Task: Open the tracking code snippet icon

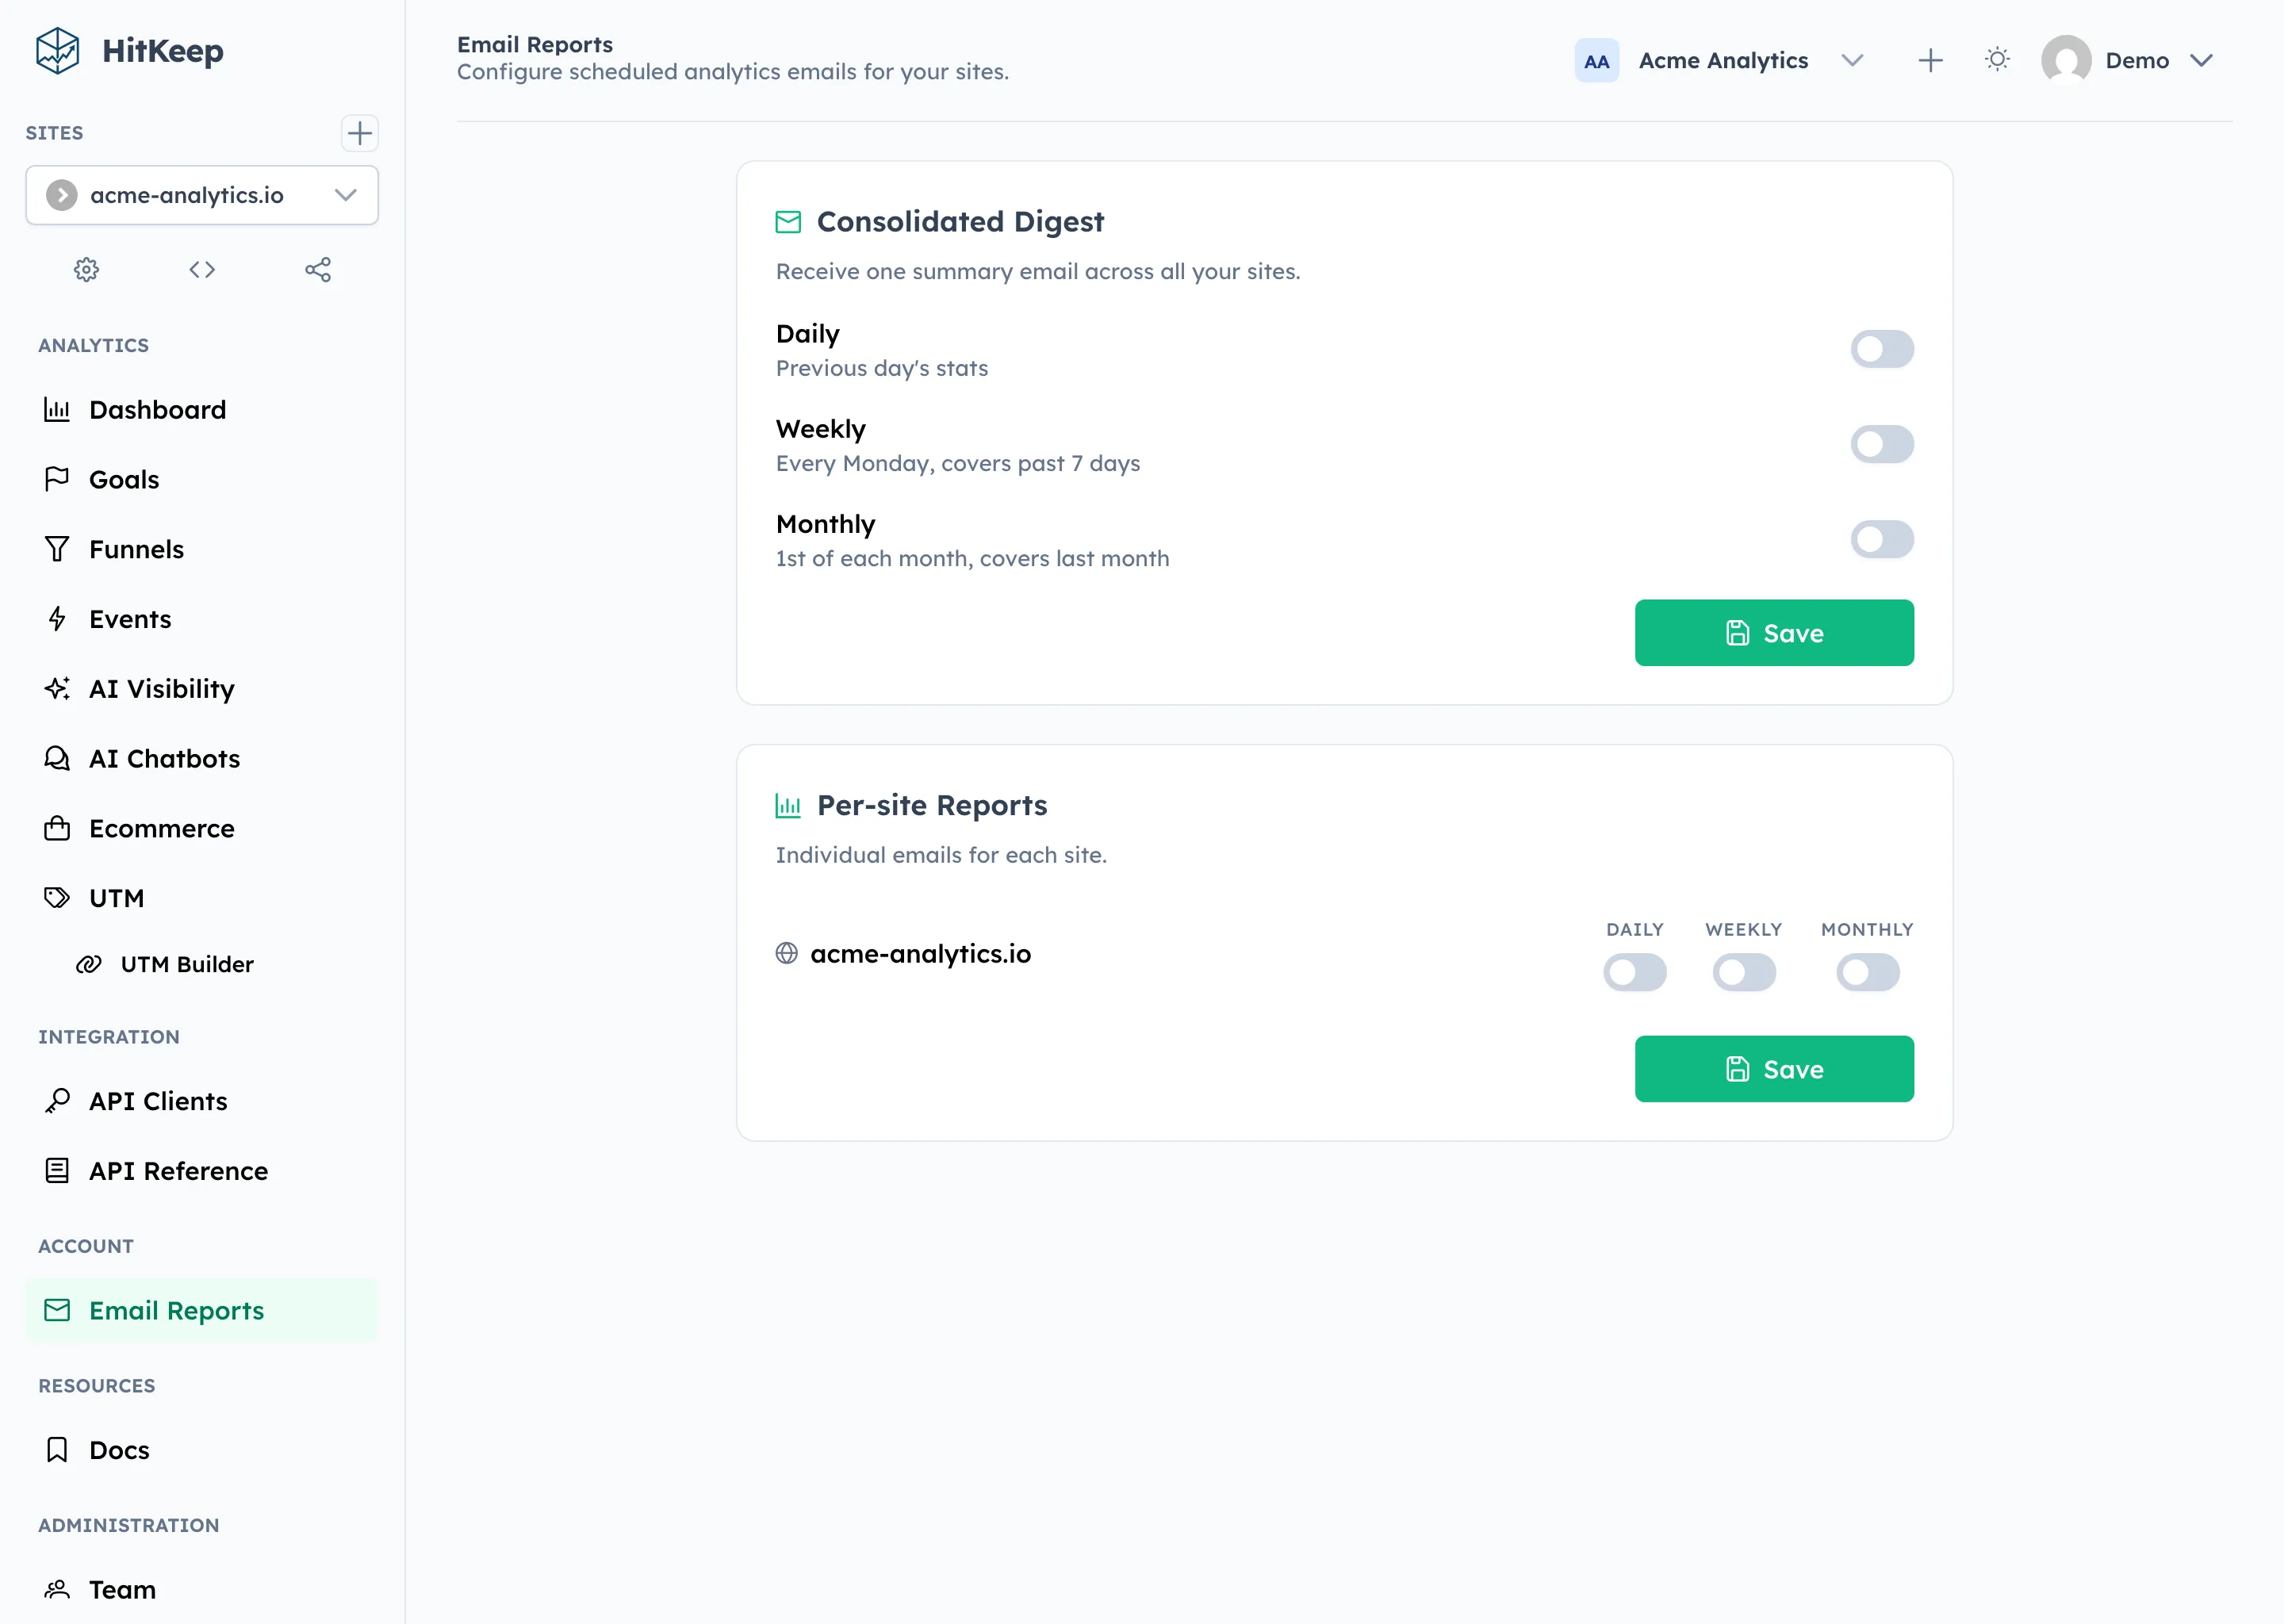Action: tap(201, 269)
